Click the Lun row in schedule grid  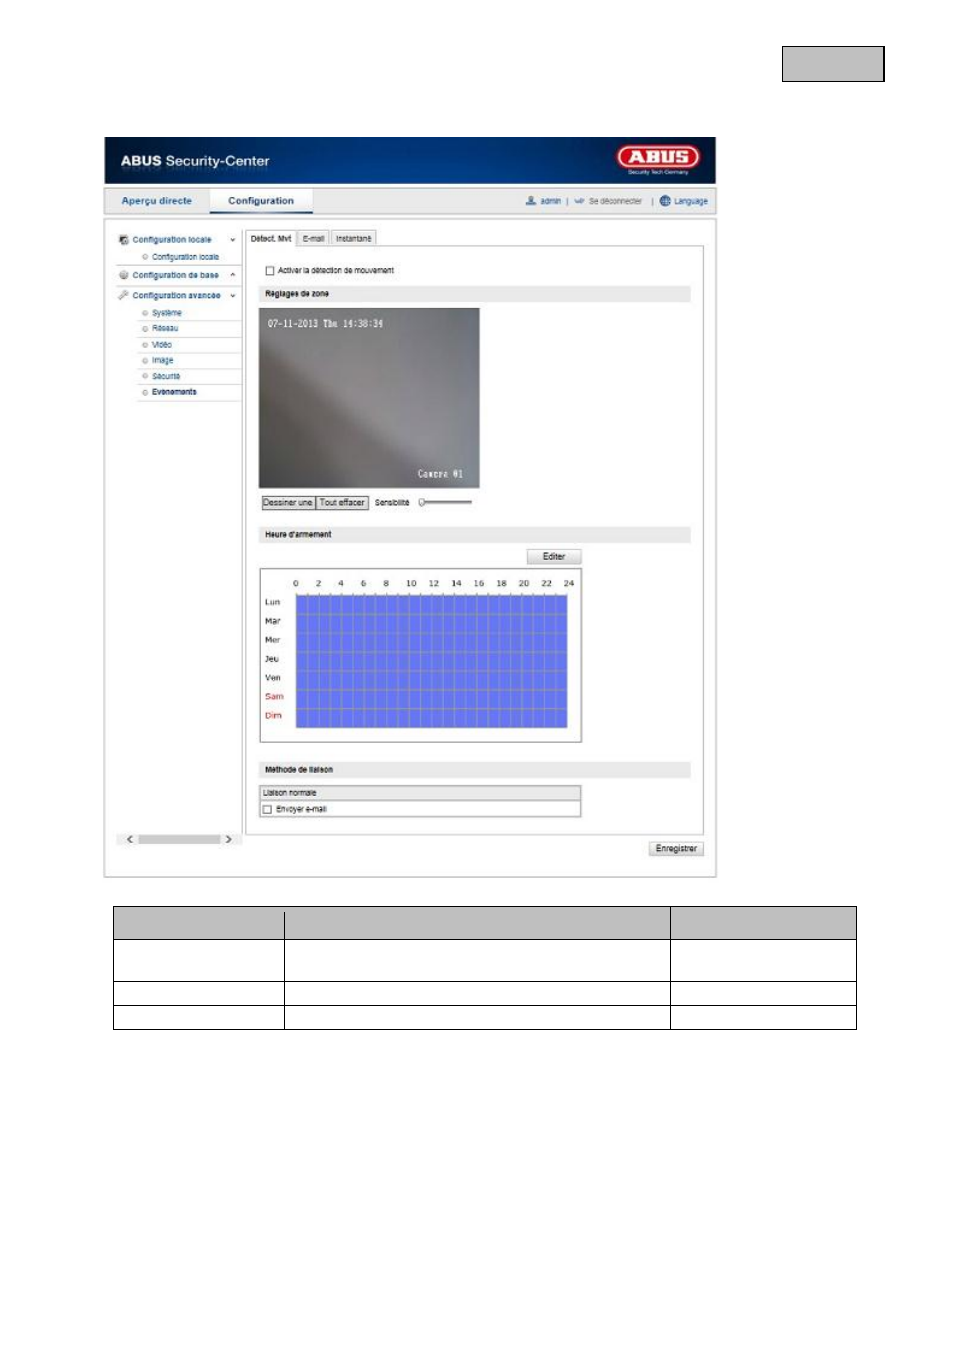(431, 603)
